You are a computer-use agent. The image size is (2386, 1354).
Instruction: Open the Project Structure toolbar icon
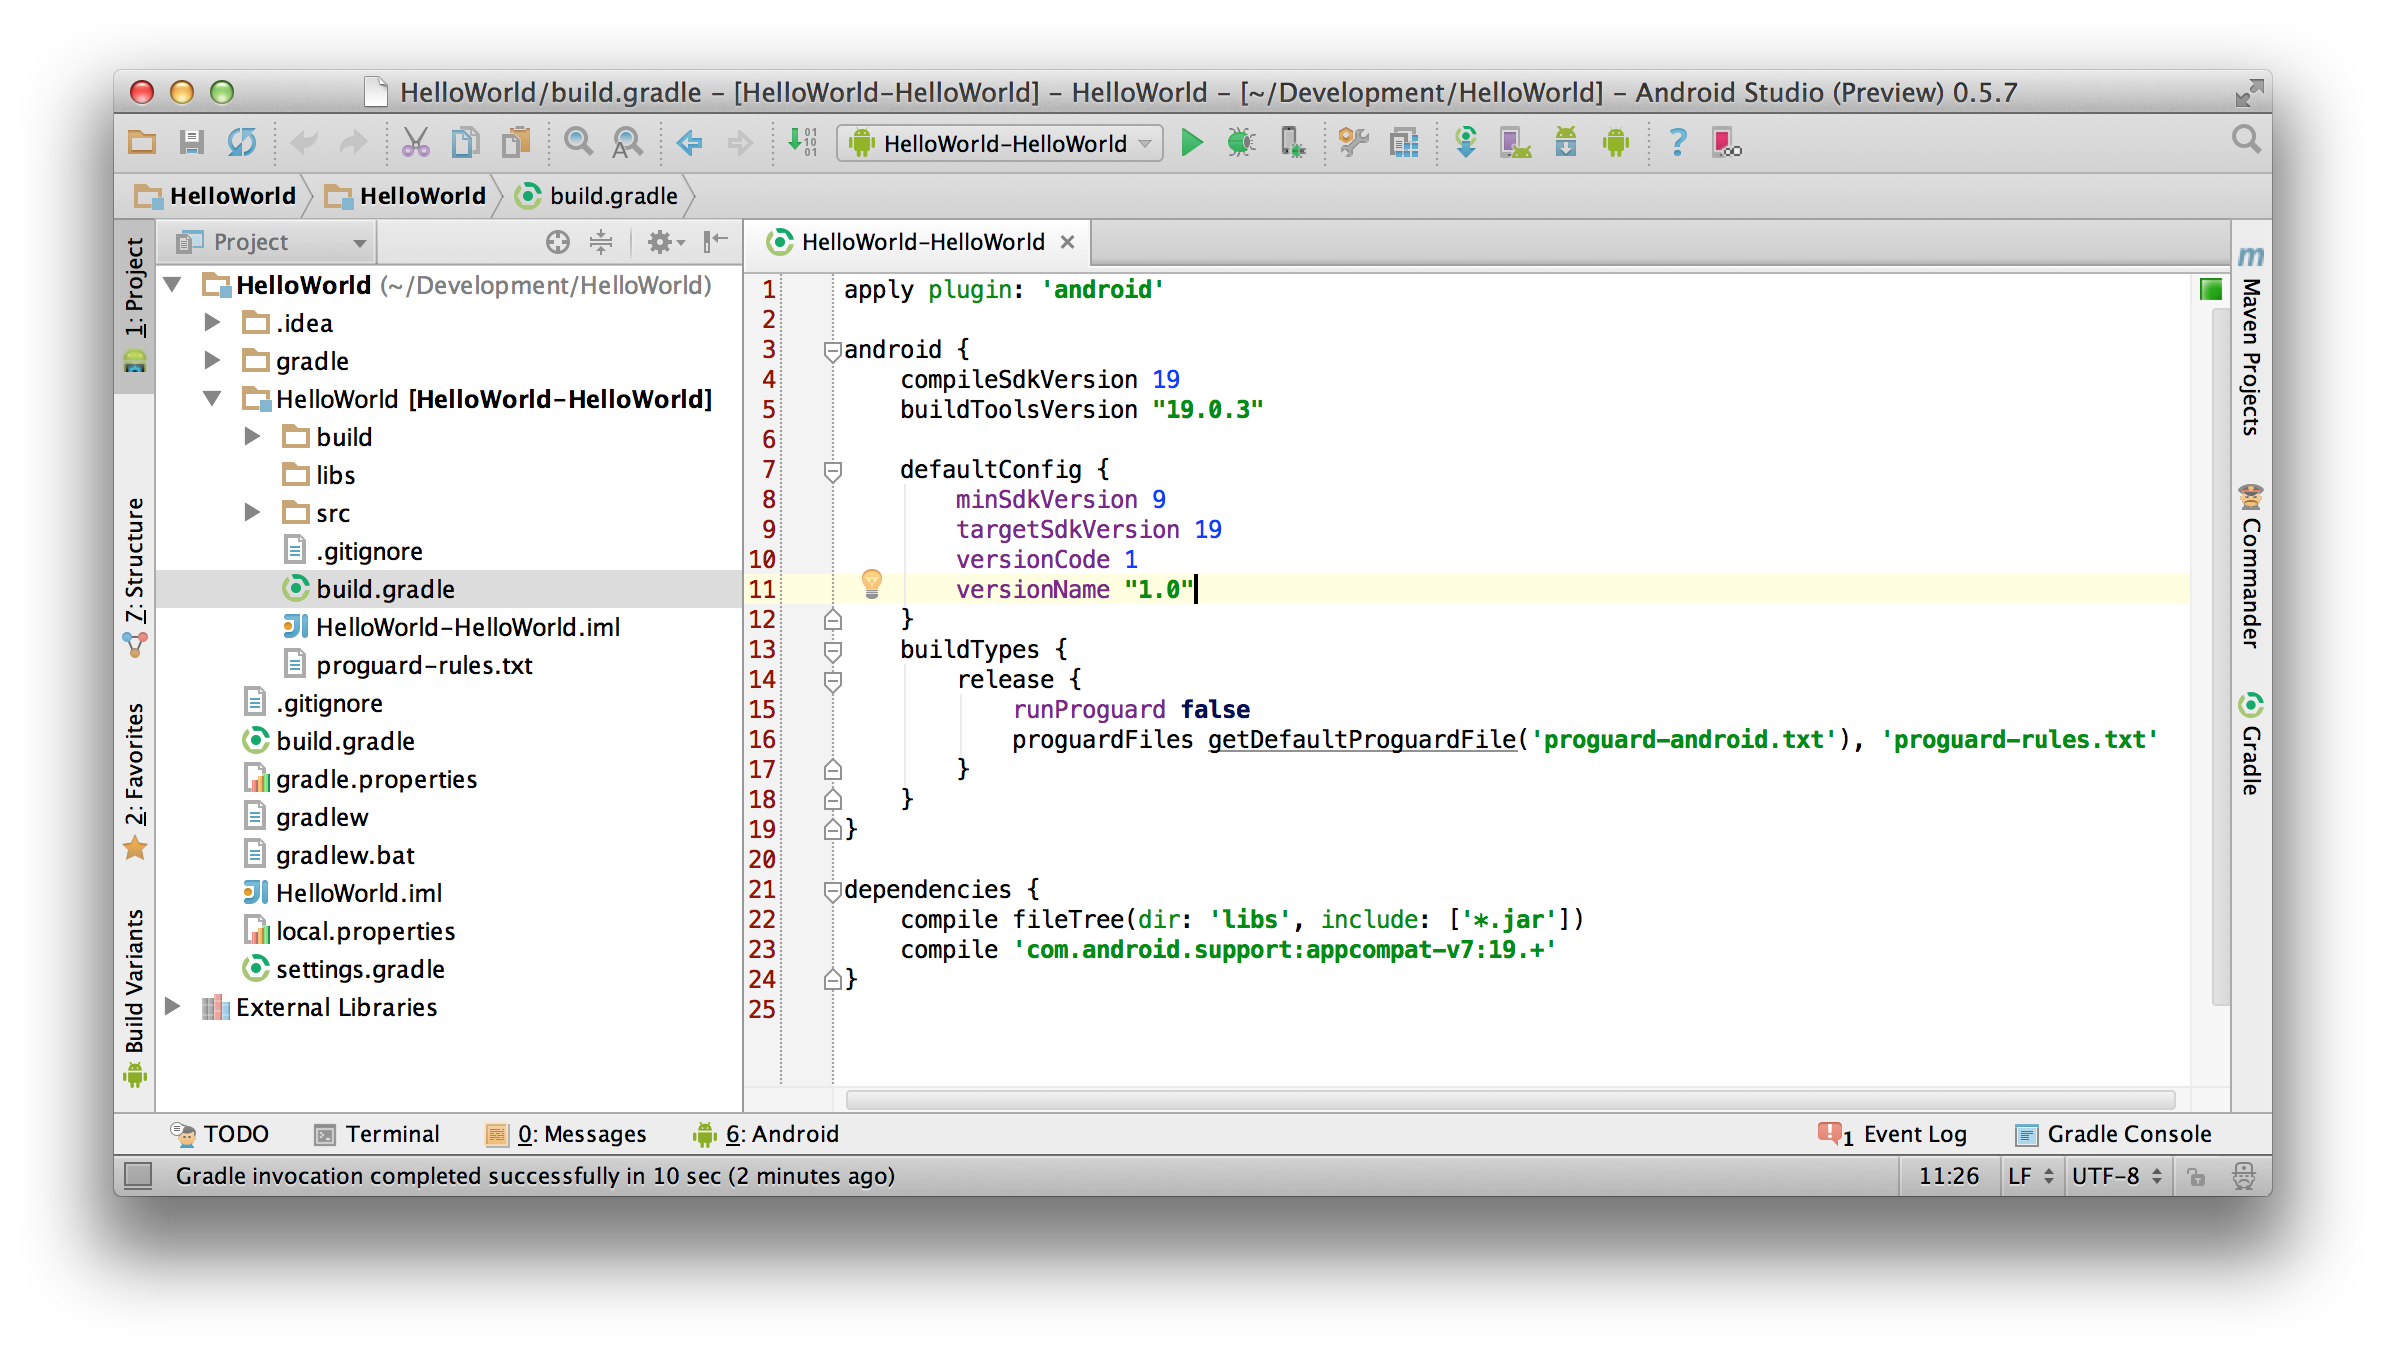[1404, 143]
